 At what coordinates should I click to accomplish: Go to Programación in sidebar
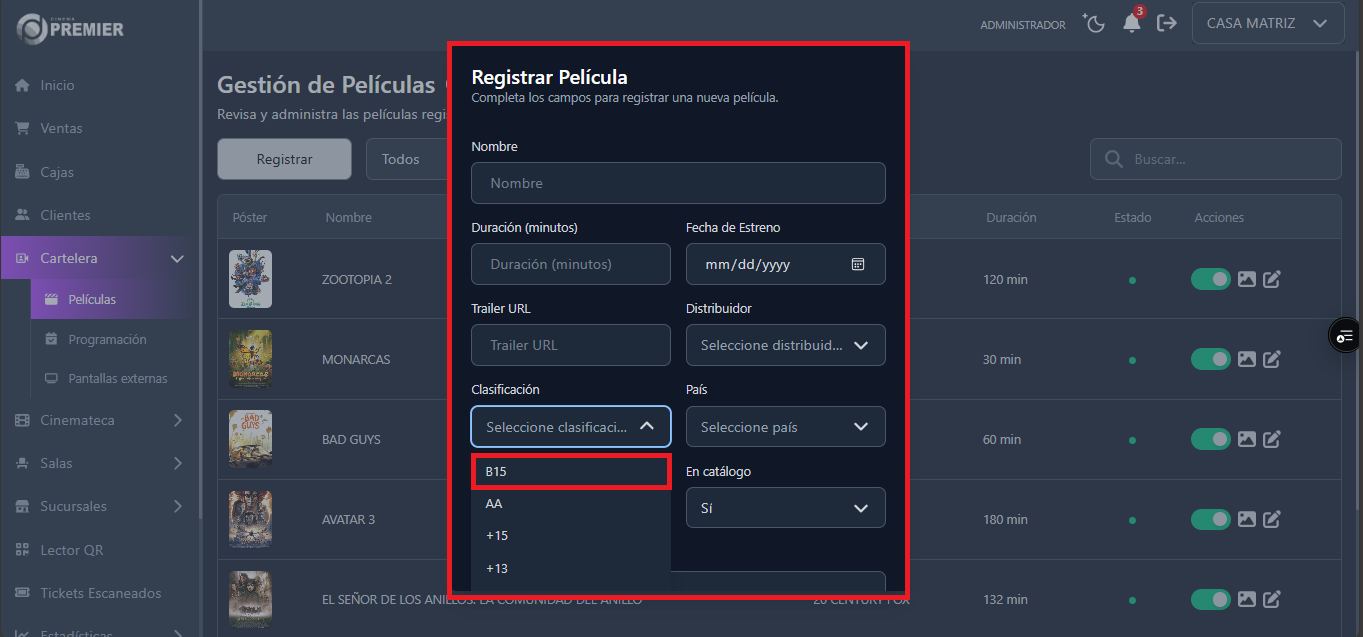coord(107,339)
